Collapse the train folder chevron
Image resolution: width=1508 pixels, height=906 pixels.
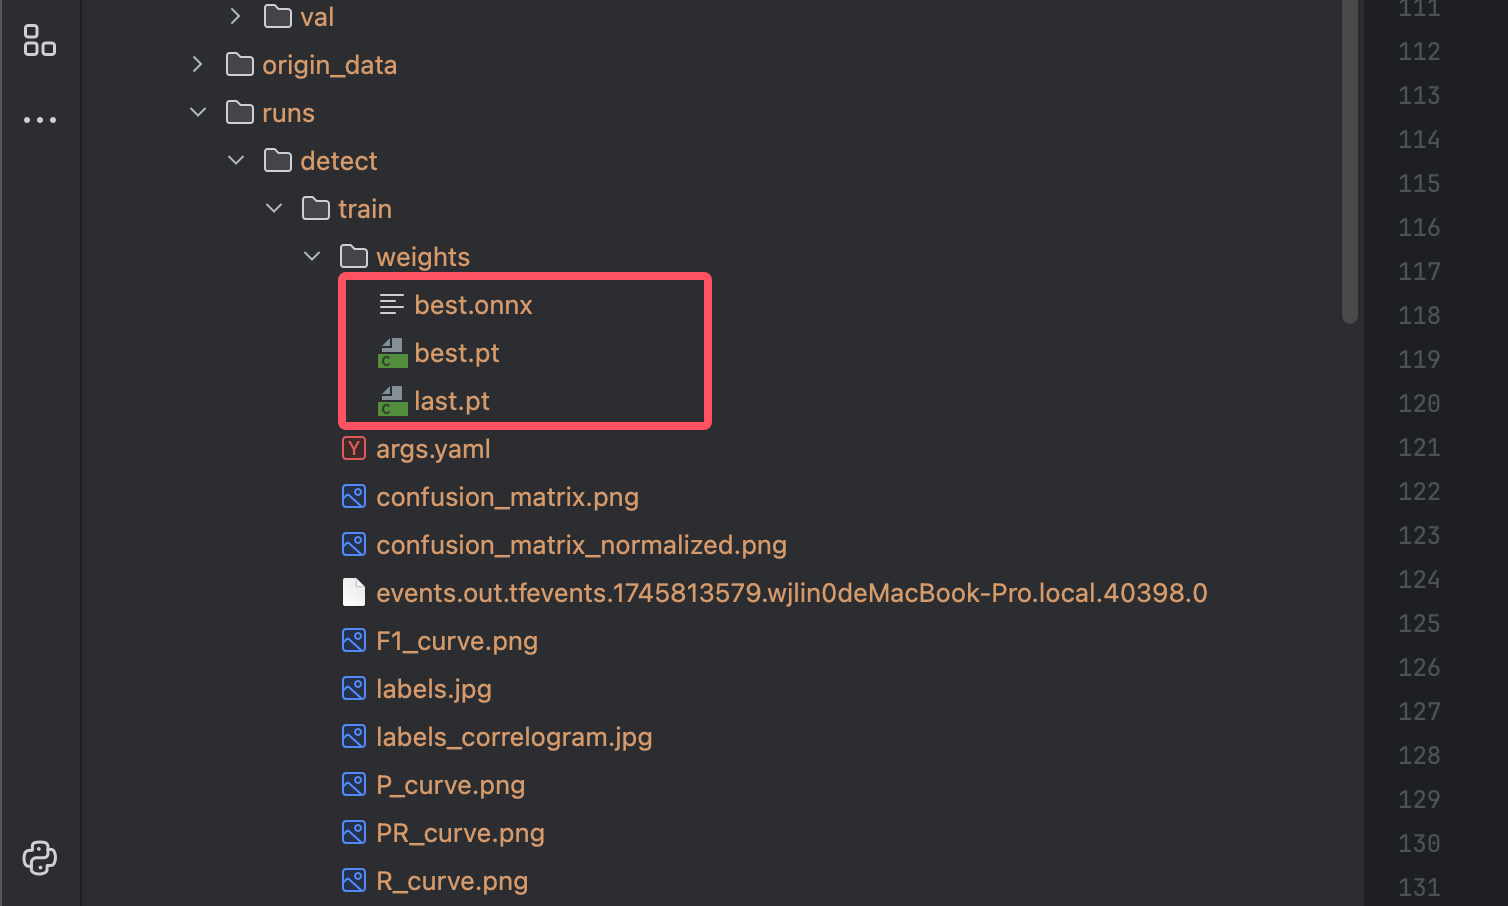(274, 209)
